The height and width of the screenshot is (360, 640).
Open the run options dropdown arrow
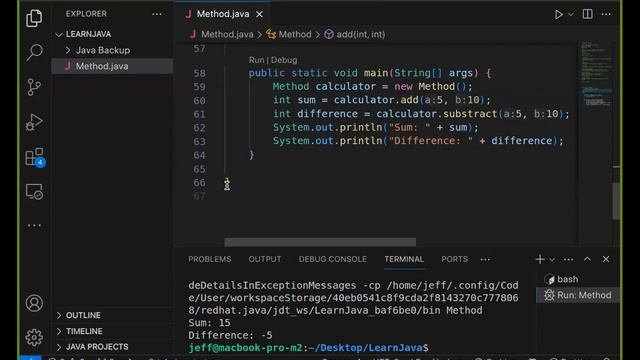point(571,14)
